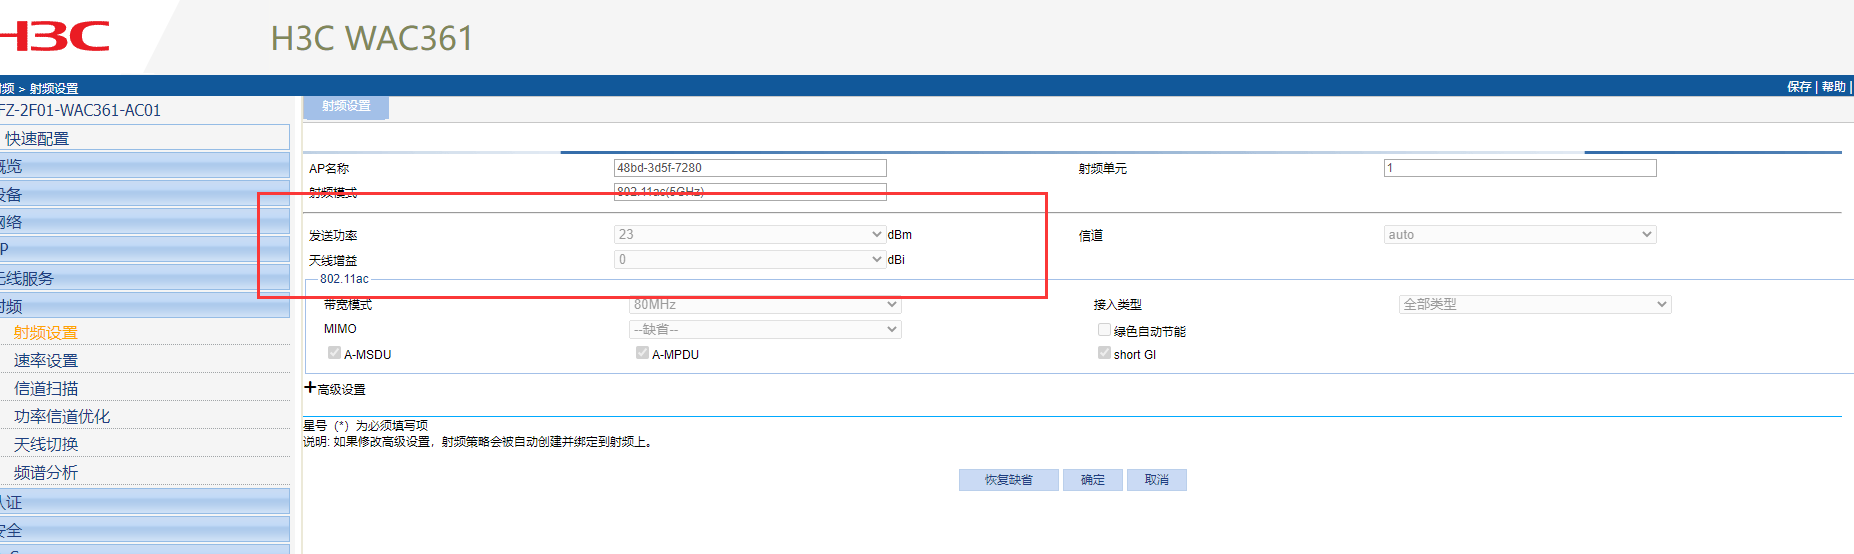Screen dimensions: 1854x554
Task: Select 射频设置 in the sidebar
Action: pyautogui.click(x=46, y=333)
